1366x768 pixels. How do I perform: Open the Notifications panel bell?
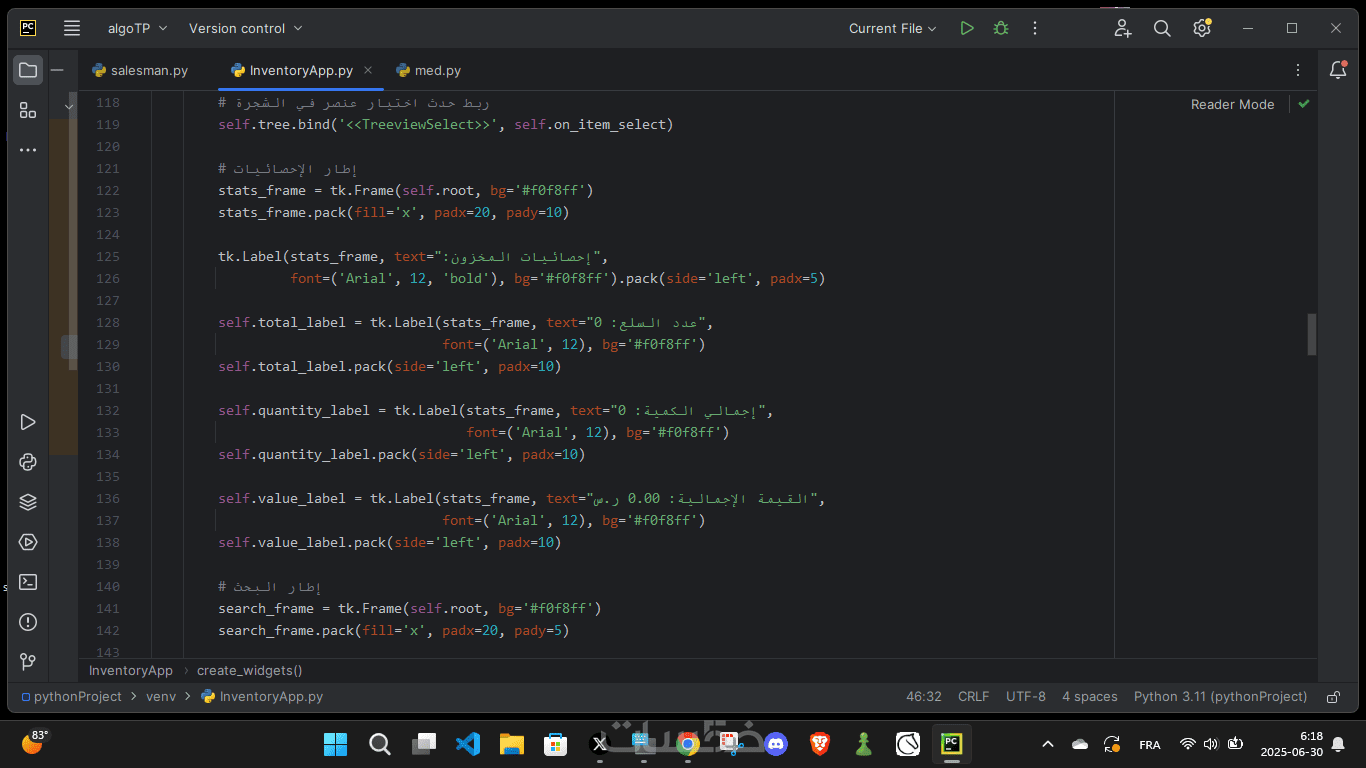tap(1338, 70)
